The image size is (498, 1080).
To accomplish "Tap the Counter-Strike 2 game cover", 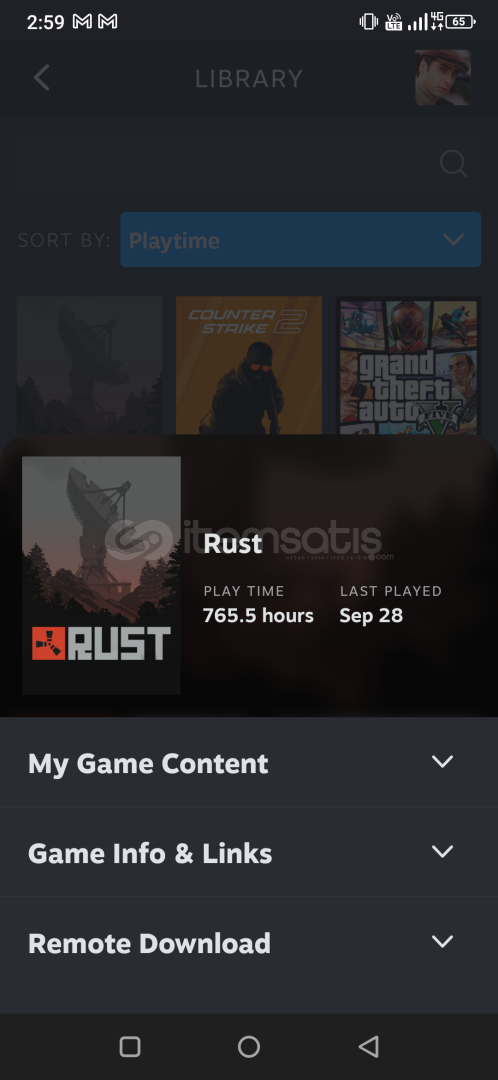I will [249, 366].
